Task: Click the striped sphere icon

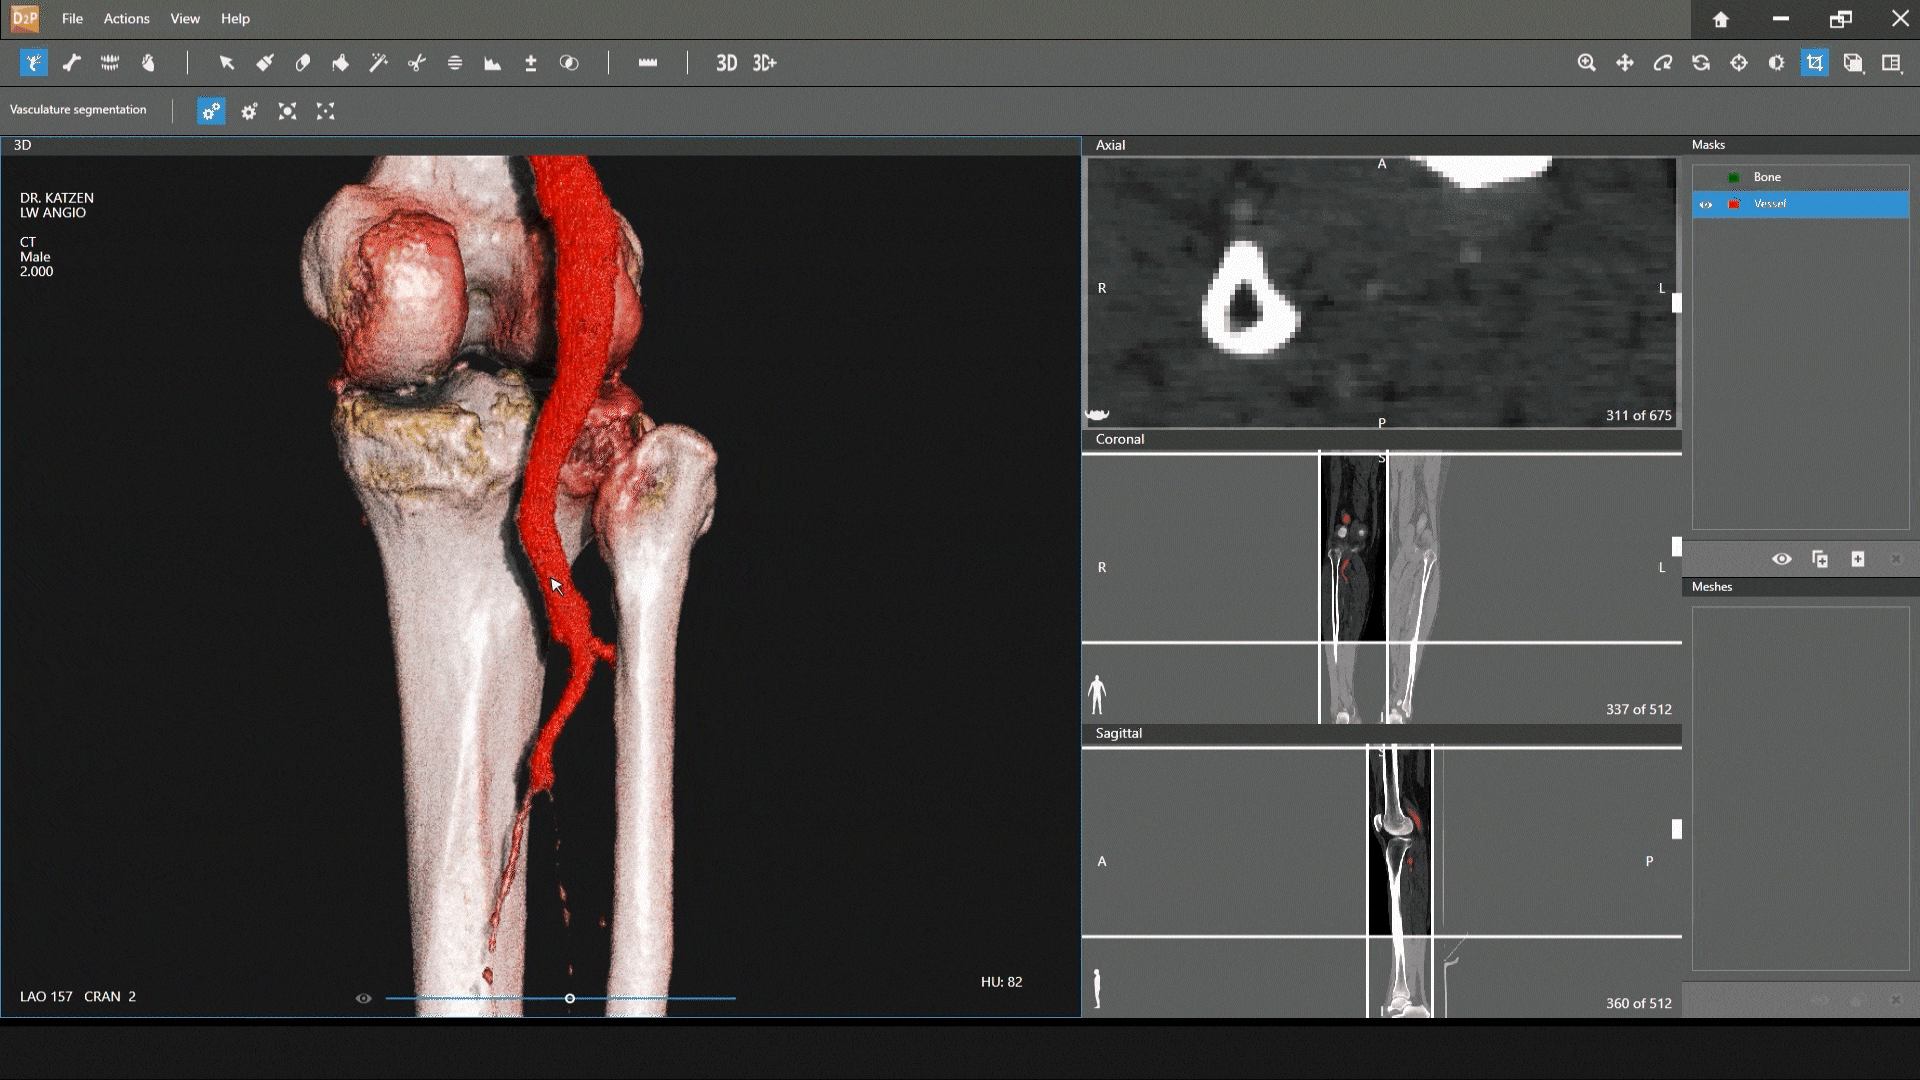Action: coord(455,63)
